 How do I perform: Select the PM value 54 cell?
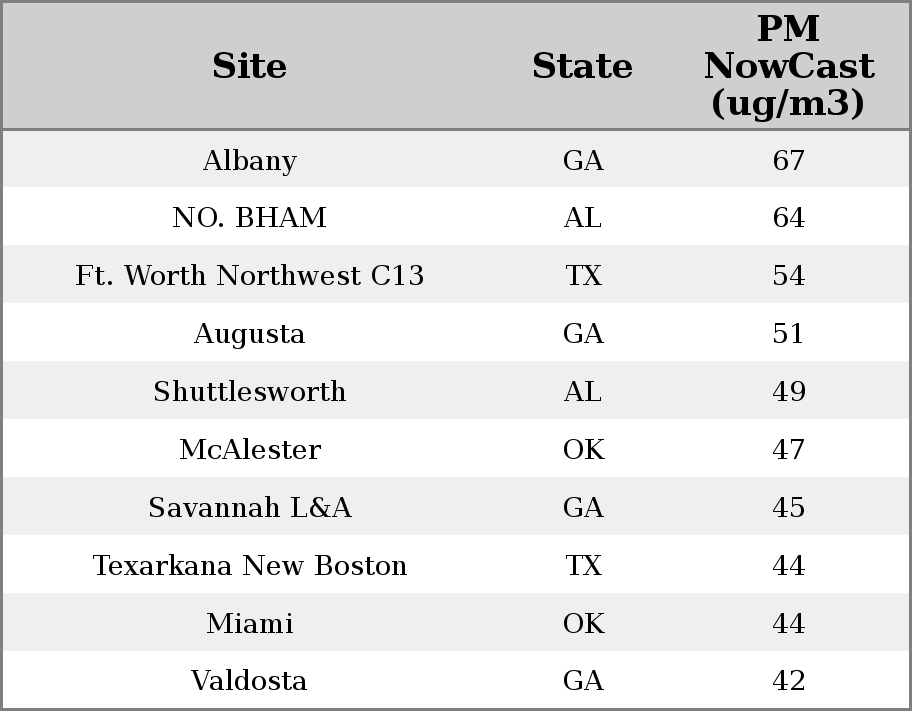(x=788, y=276)
